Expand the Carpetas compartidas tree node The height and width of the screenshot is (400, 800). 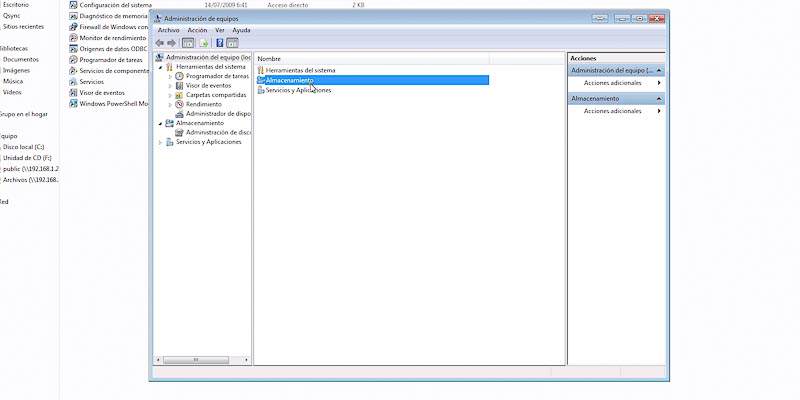point(170,95)
